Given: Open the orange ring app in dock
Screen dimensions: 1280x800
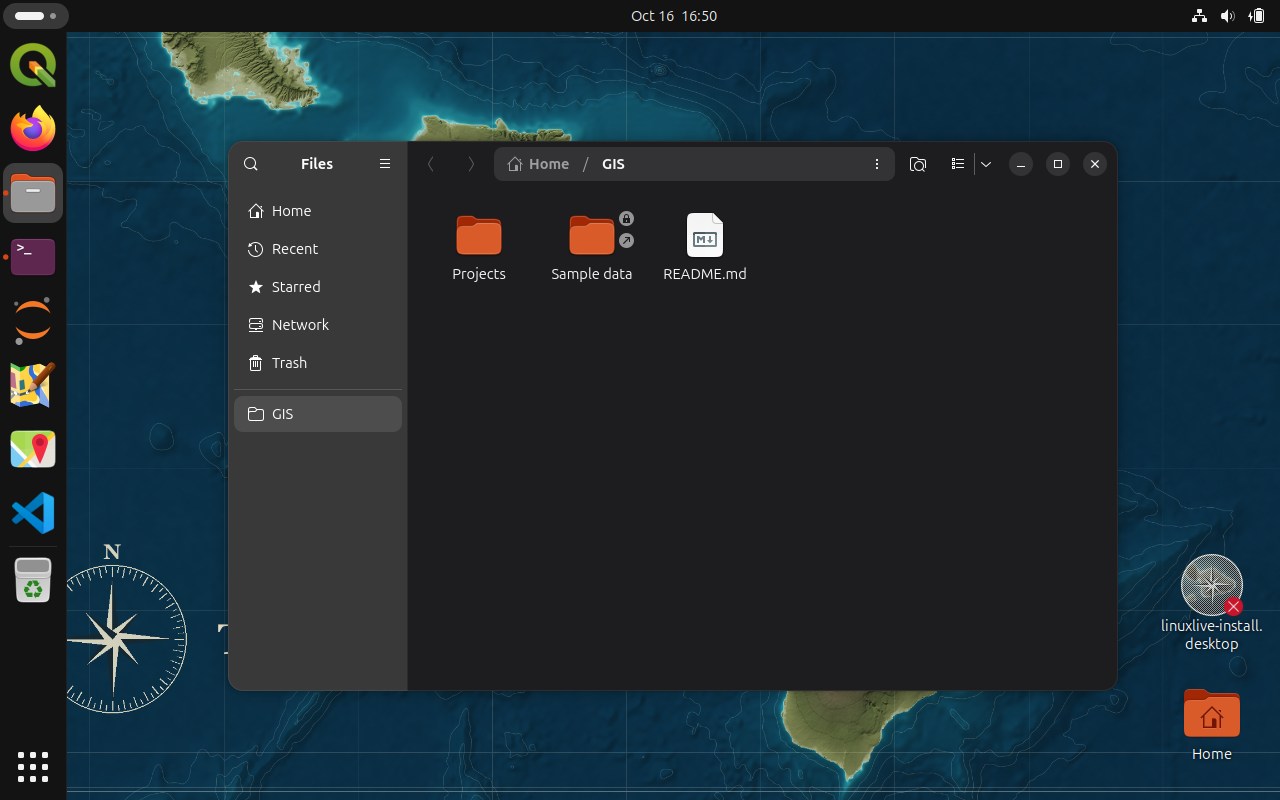Looking at the screenshot, I should [x=33, y=321].
